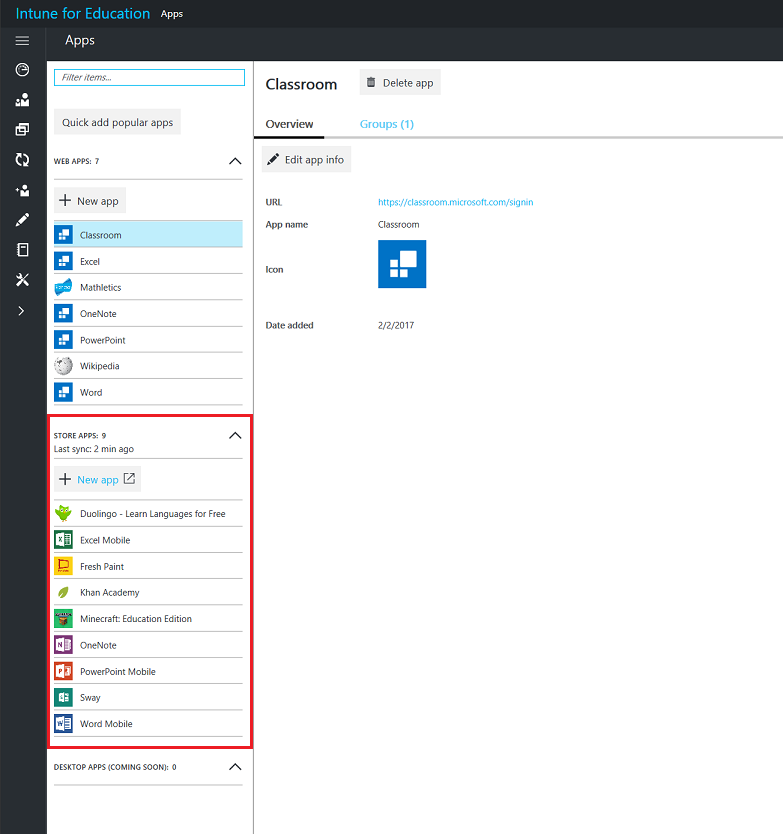
Task: Select Khan Academy store app
Action: [x=148, y=592]
